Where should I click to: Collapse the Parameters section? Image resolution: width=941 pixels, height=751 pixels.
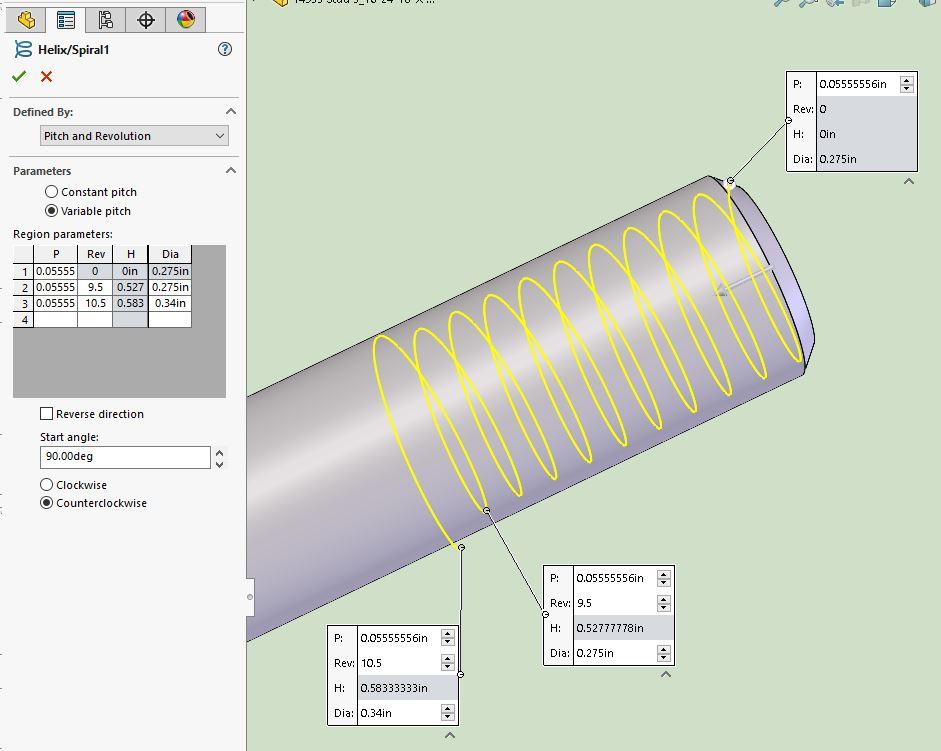pos(231,171)
